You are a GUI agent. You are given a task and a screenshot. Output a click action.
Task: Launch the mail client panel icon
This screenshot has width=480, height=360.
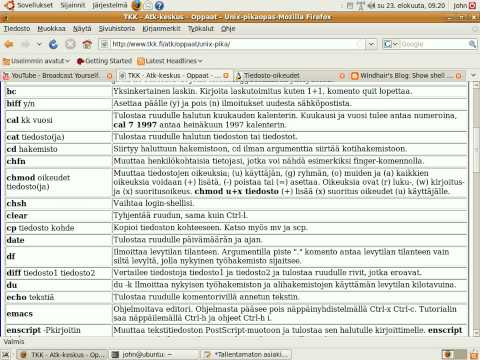pos(148,5)
